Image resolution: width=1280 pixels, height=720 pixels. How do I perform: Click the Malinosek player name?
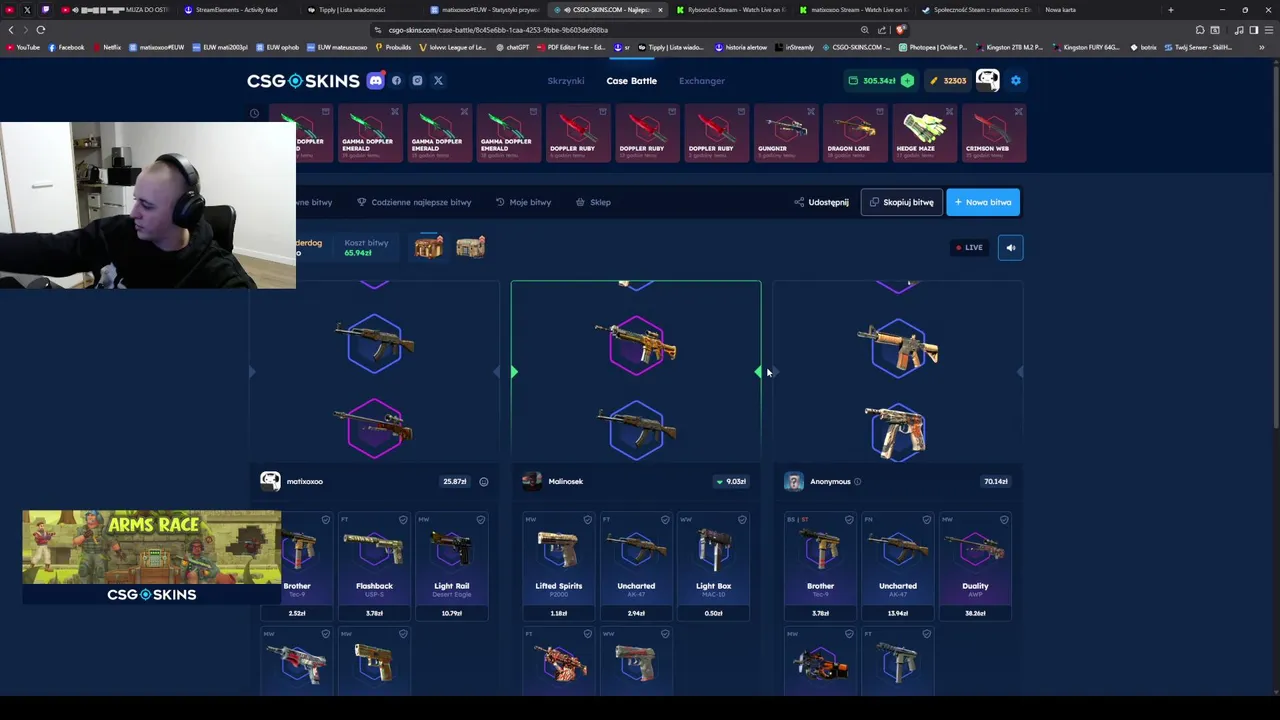click(x=565, y=482)
